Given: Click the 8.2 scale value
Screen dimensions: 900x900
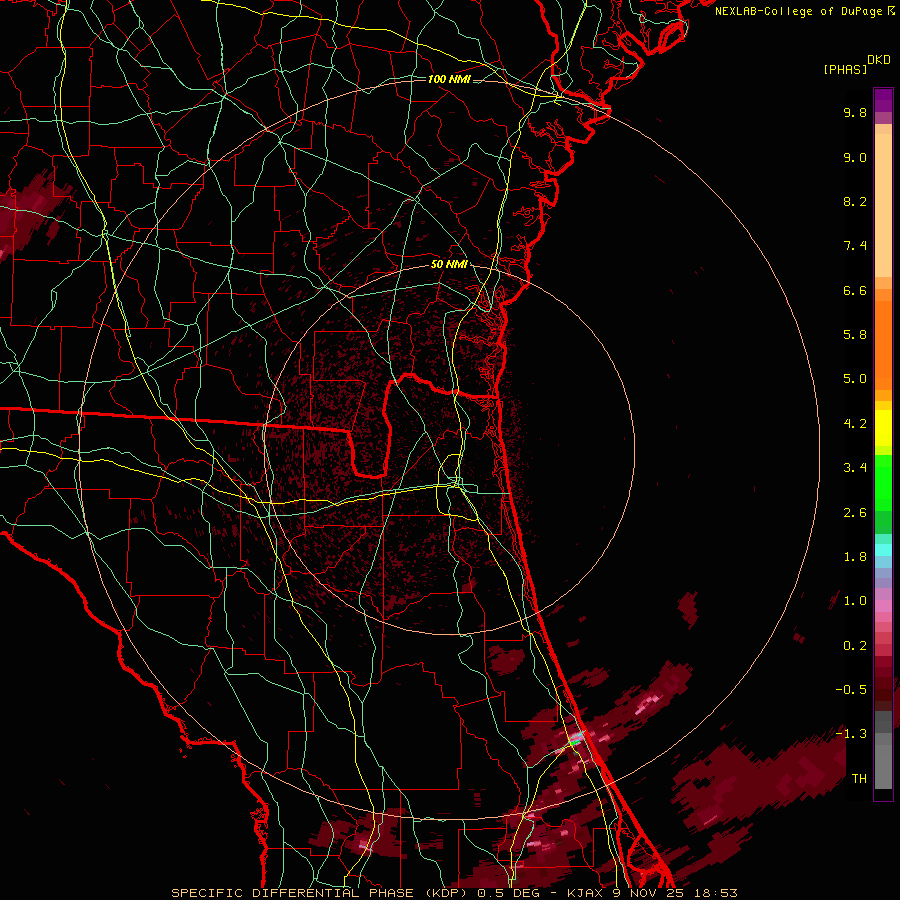Looking at the screenshot, I should (x=855, y=201).
